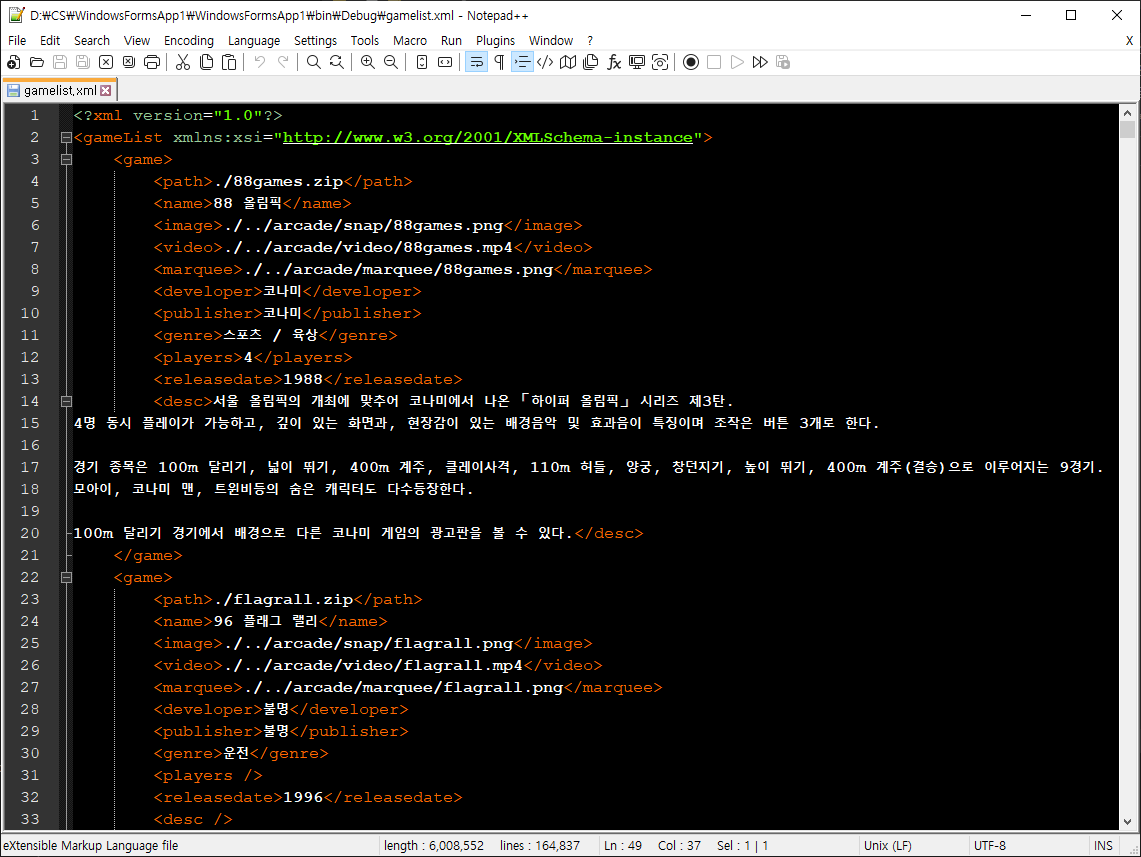Collapse the desc fold marker on line 14
This screenshot has width=1141, height=857.
(66, 401)
